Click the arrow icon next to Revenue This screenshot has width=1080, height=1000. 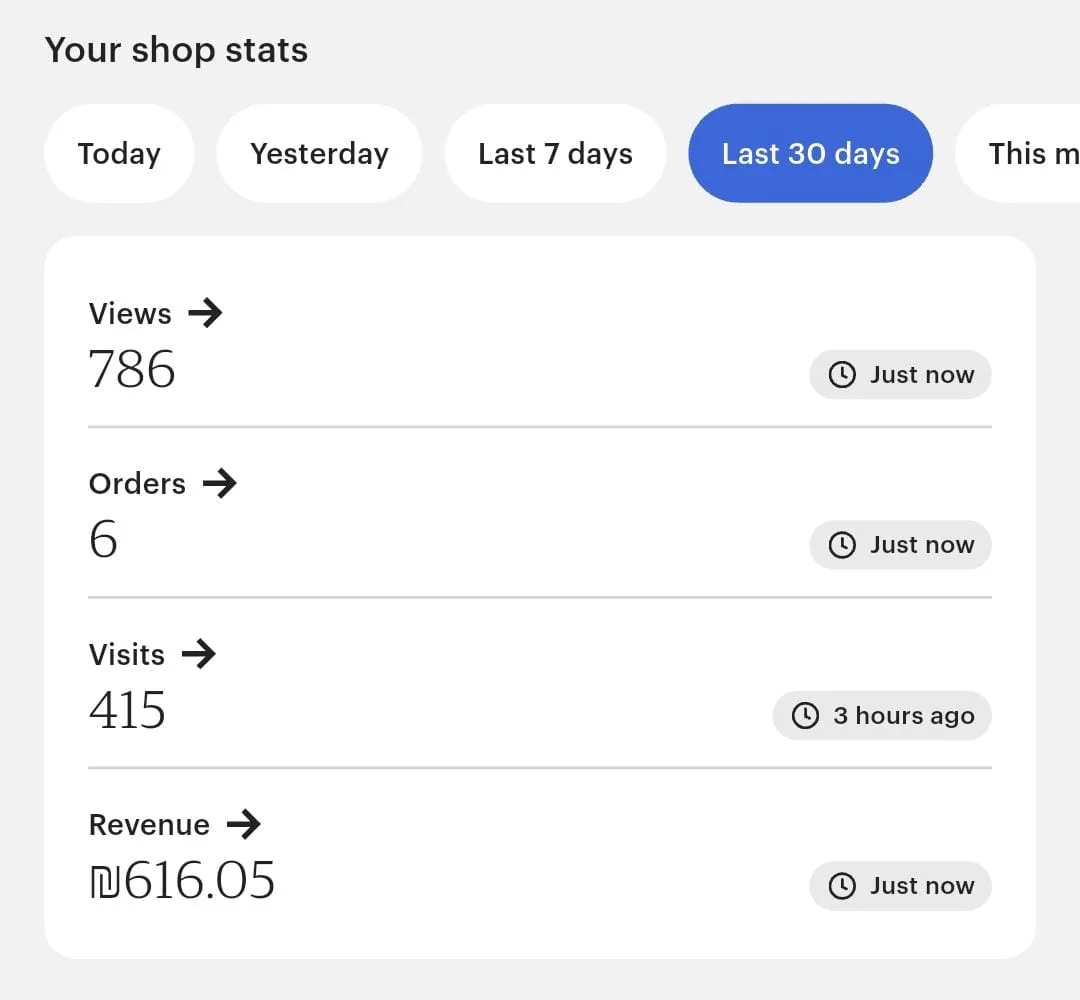pos(243,825)
